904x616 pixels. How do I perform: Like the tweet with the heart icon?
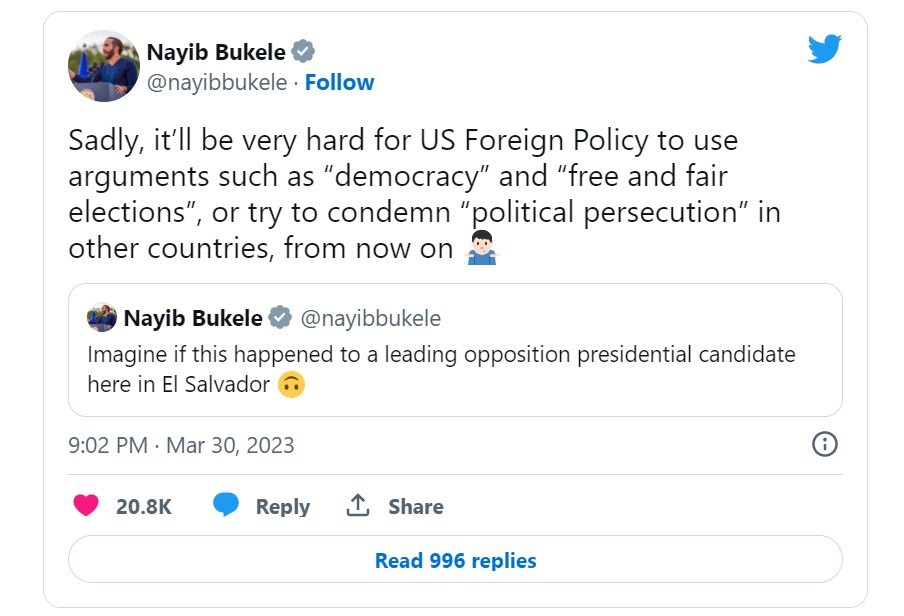coord(86,505)
